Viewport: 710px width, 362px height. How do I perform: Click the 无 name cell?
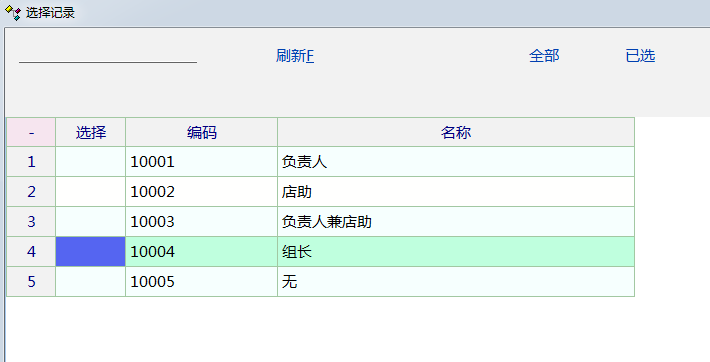tap(456, 281)
